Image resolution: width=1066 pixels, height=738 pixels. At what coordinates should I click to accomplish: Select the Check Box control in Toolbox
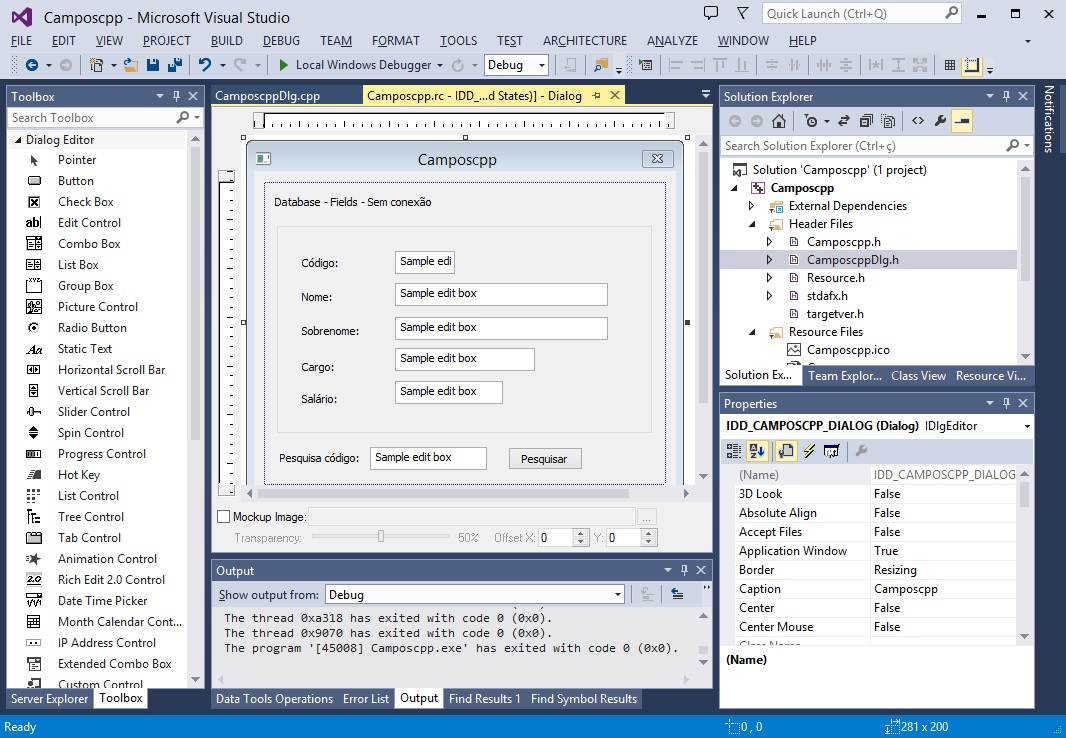(85, 202)
